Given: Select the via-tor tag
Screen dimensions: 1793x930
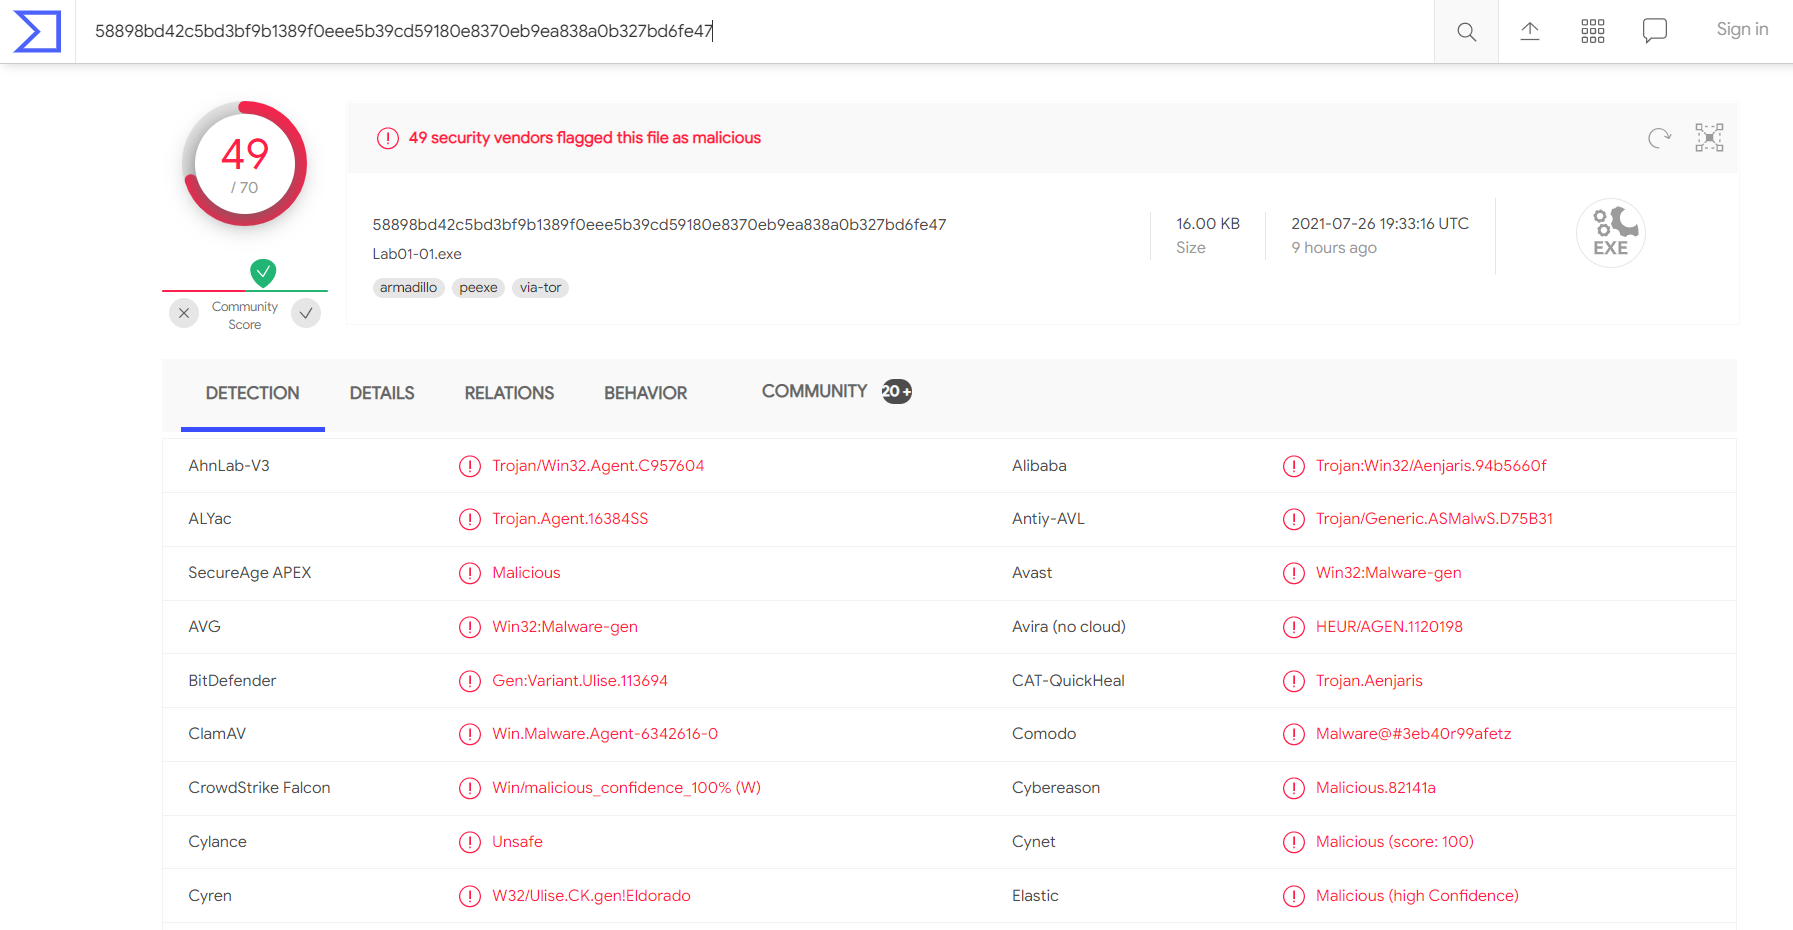Looking at the screenshot, I should [x=540, y=288].
